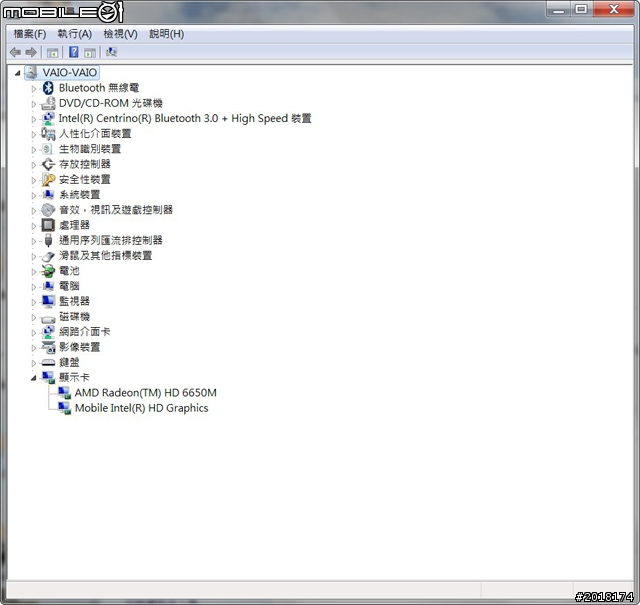Screen dimensions: 640x605
Task: Click the Intel Centrino Bluetooth device icon
Action: pos(48,118)
